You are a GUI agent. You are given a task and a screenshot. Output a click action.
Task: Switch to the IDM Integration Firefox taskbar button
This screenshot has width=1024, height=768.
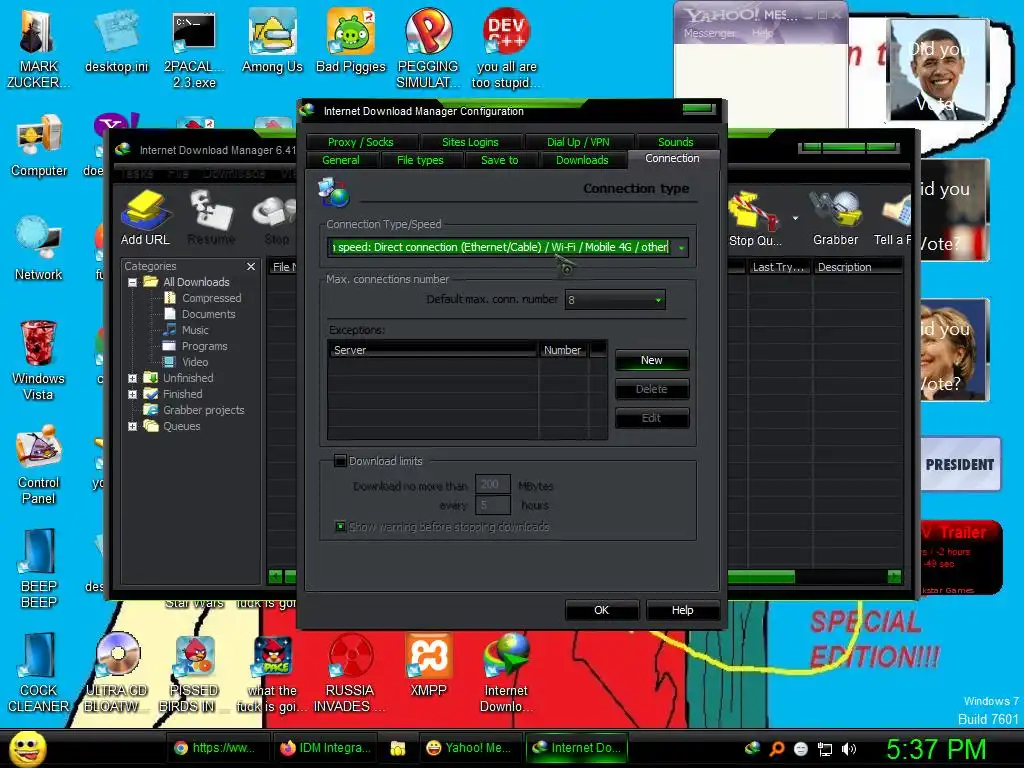coord(325,748)
